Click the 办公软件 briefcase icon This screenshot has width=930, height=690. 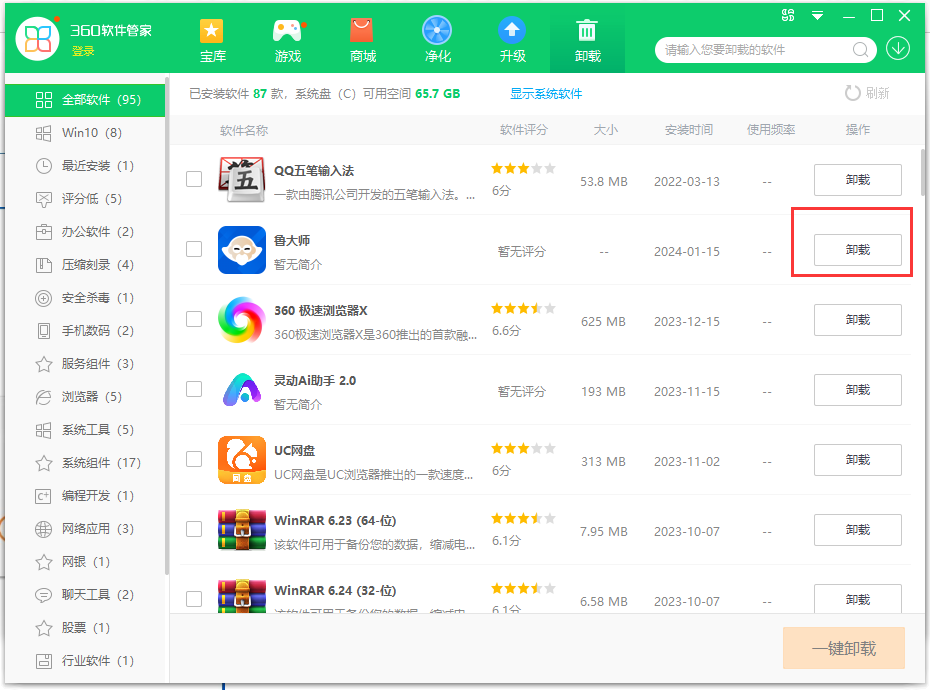click(44, 232)
